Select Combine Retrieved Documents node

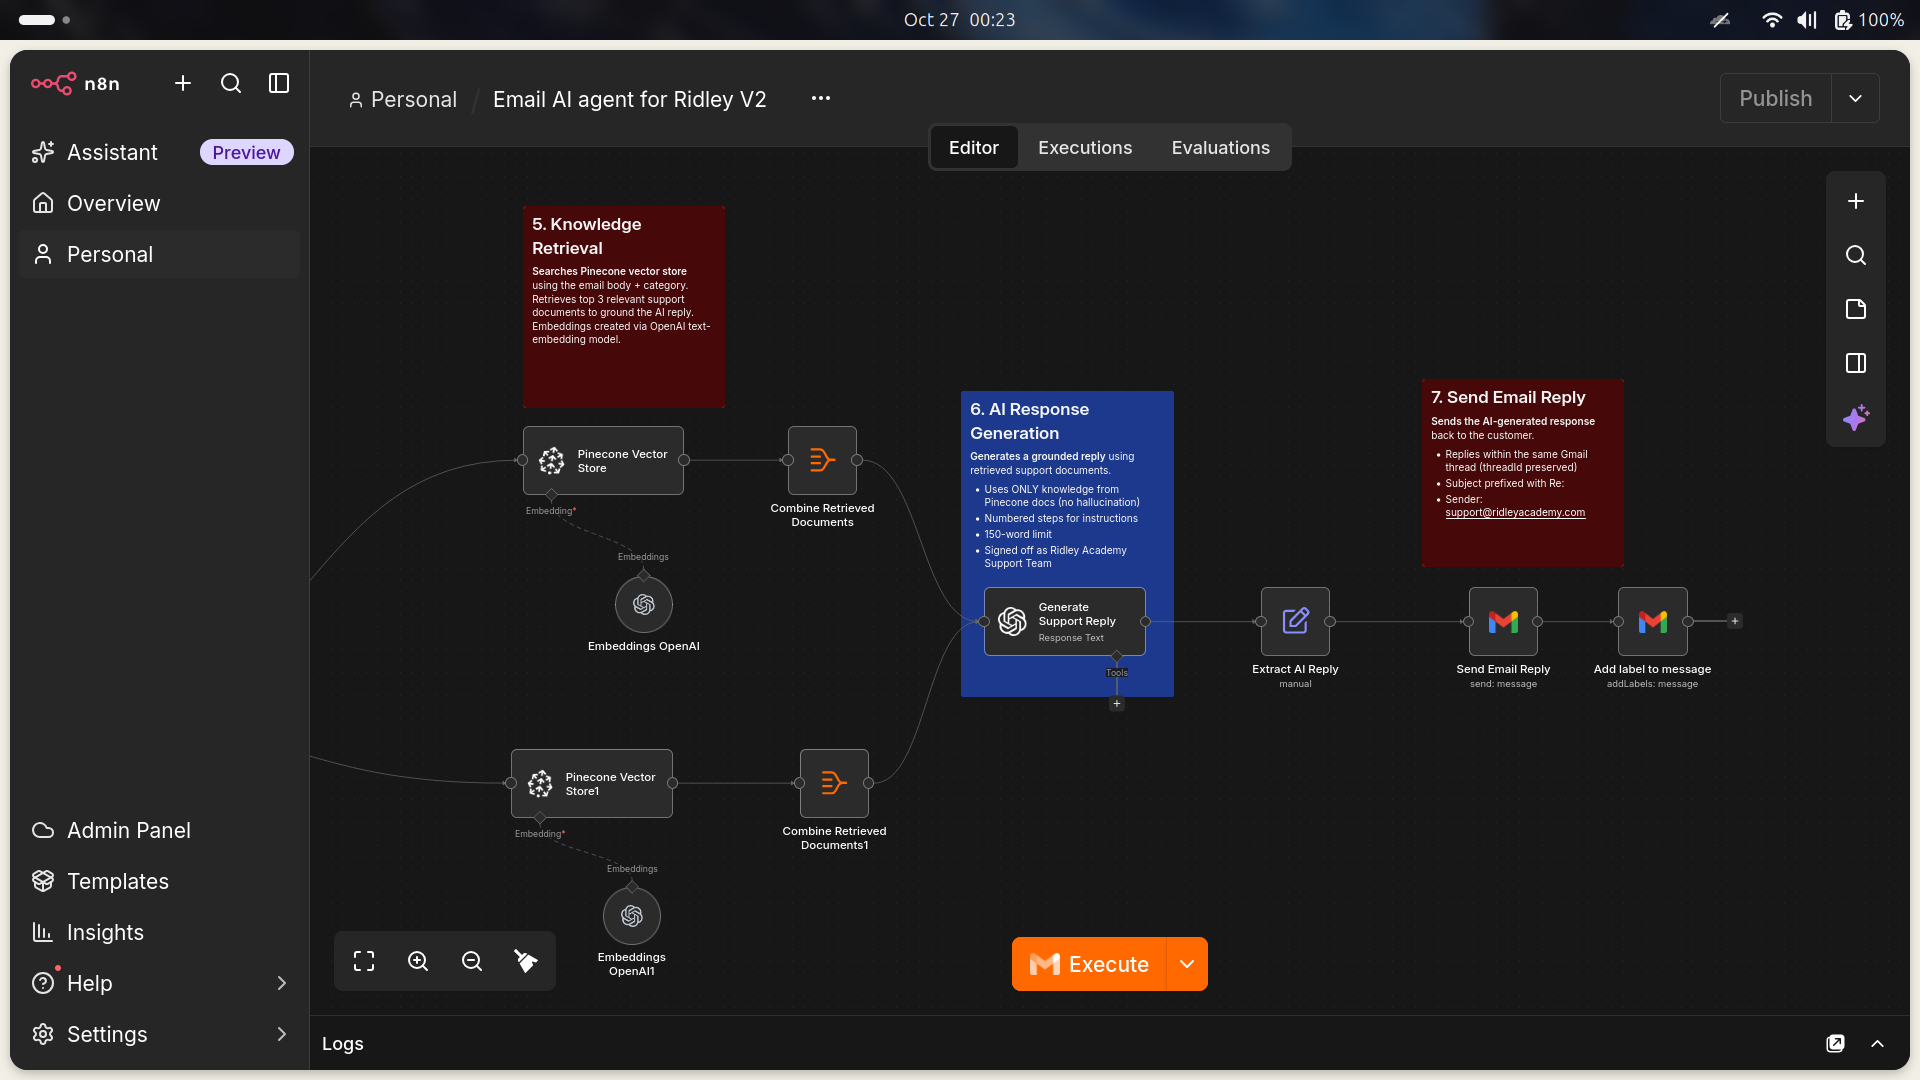coord(822,460)
